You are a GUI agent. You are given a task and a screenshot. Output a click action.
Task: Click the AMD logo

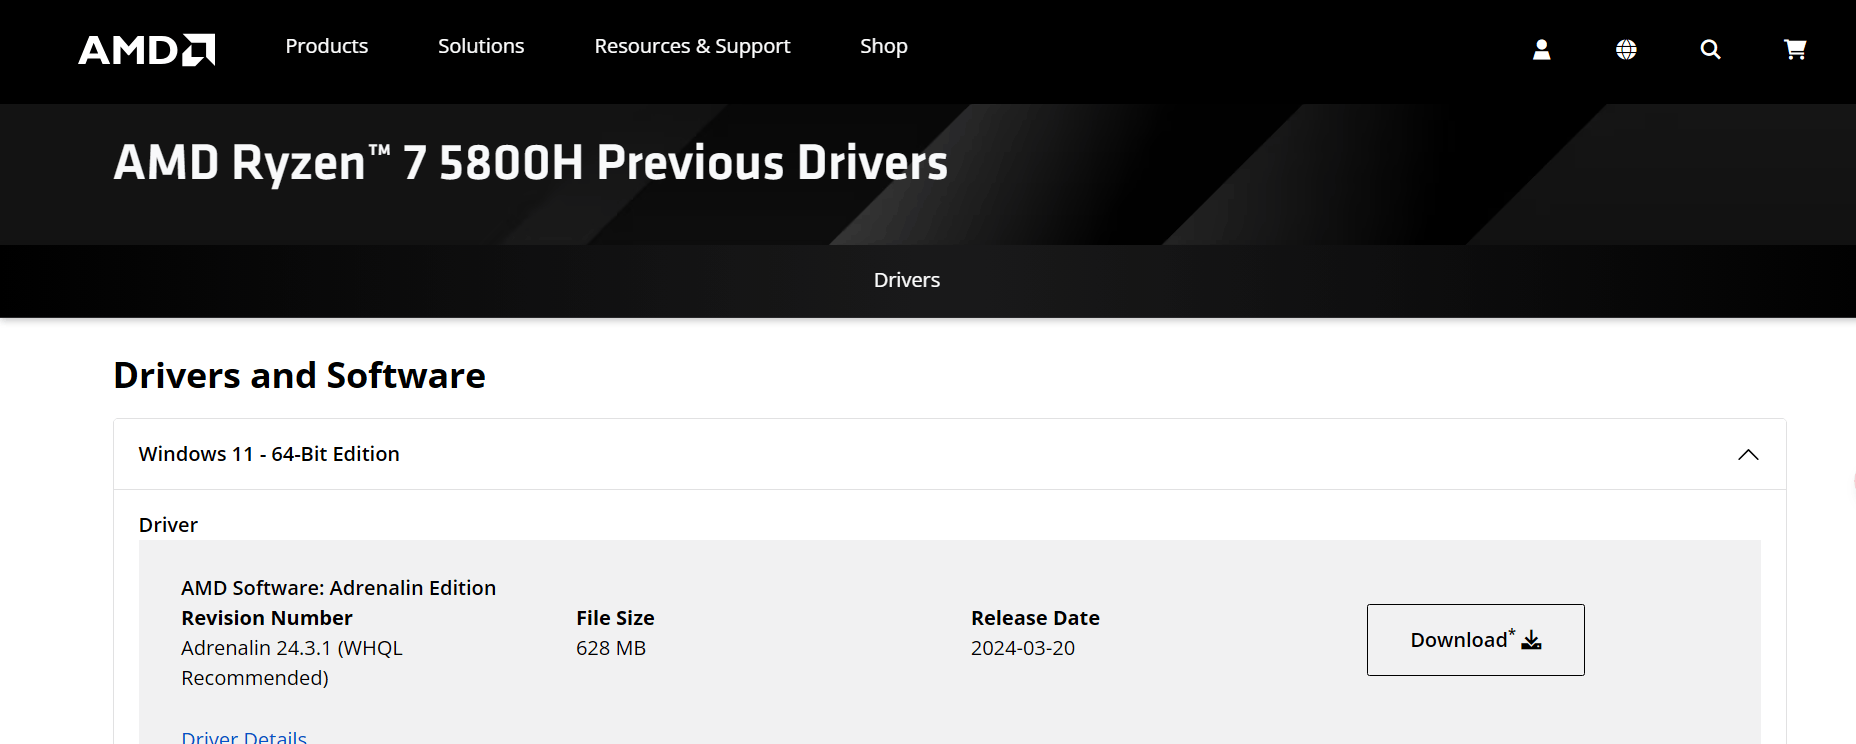(147, 50)
